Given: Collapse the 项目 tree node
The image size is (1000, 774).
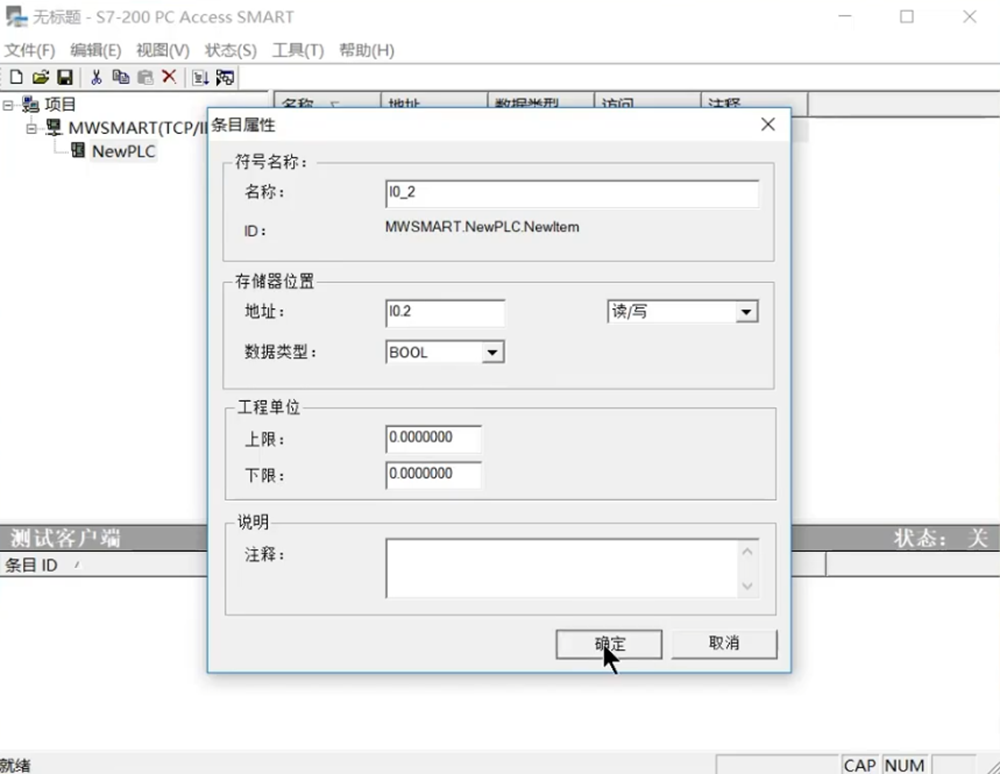Looking at the screenshot, I should pos(9,104).
